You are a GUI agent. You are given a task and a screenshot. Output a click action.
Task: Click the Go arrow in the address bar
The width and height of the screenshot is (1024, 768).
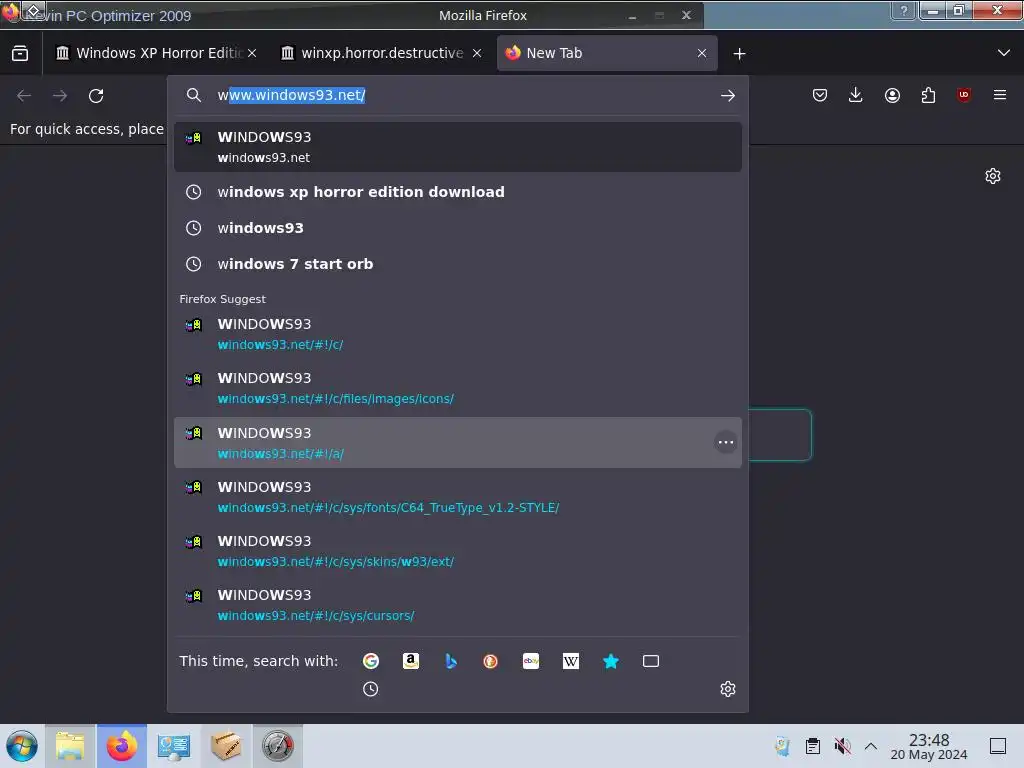[728, 95]
